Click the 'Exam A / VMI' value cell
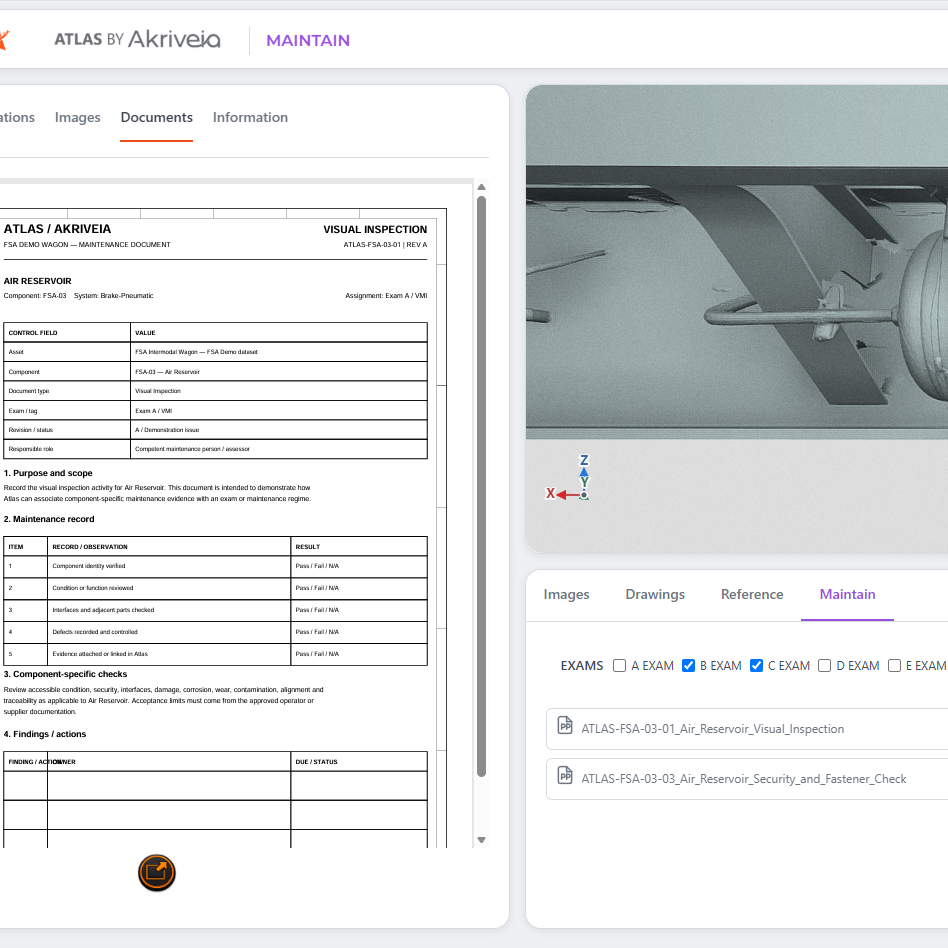Screen dimensions: 948x948 pos(279,411)
